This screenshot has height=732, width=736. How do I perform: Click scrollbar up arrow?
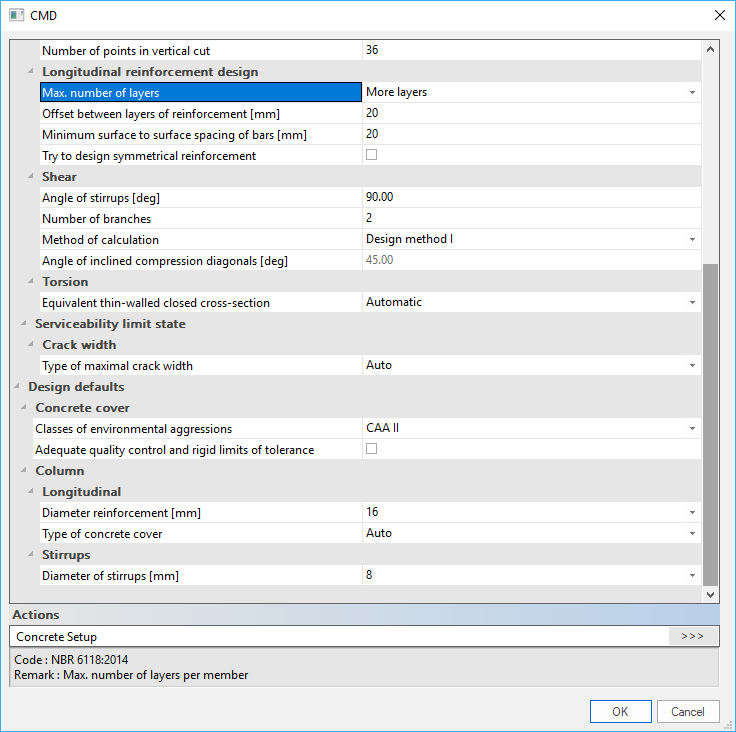click(x=711, y=49)
